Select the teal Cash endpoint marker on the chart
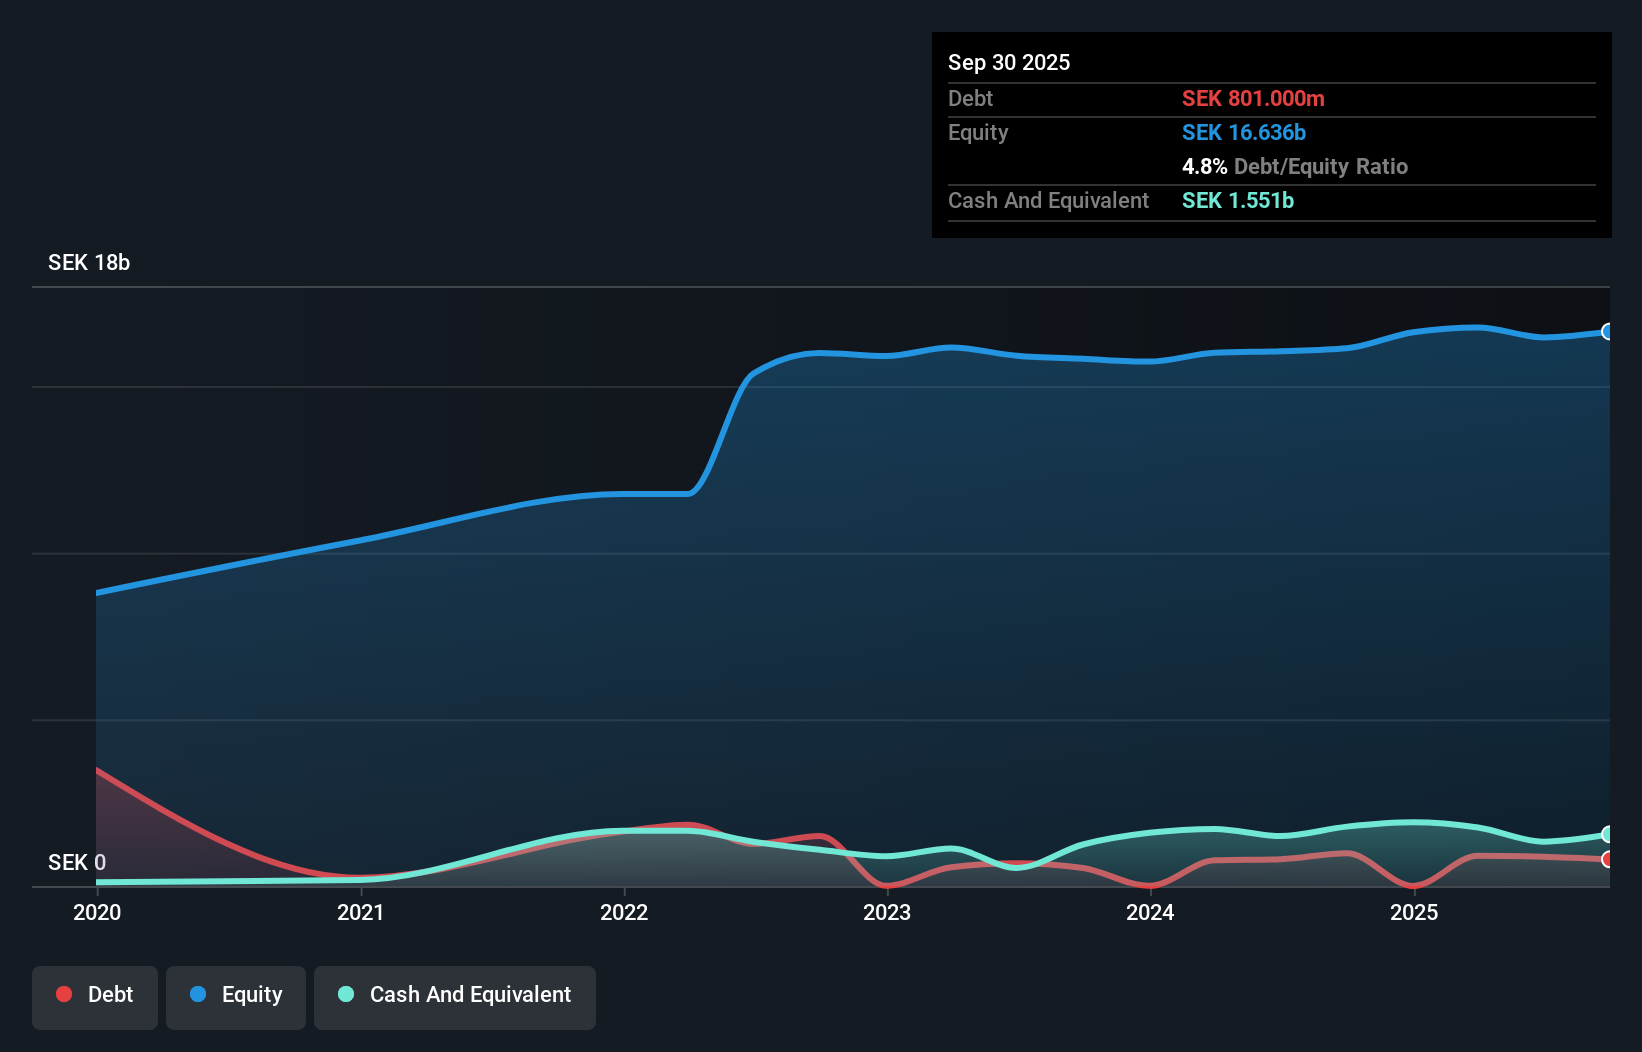Screen dimensions: 1642x1052 pos(1606,835)
